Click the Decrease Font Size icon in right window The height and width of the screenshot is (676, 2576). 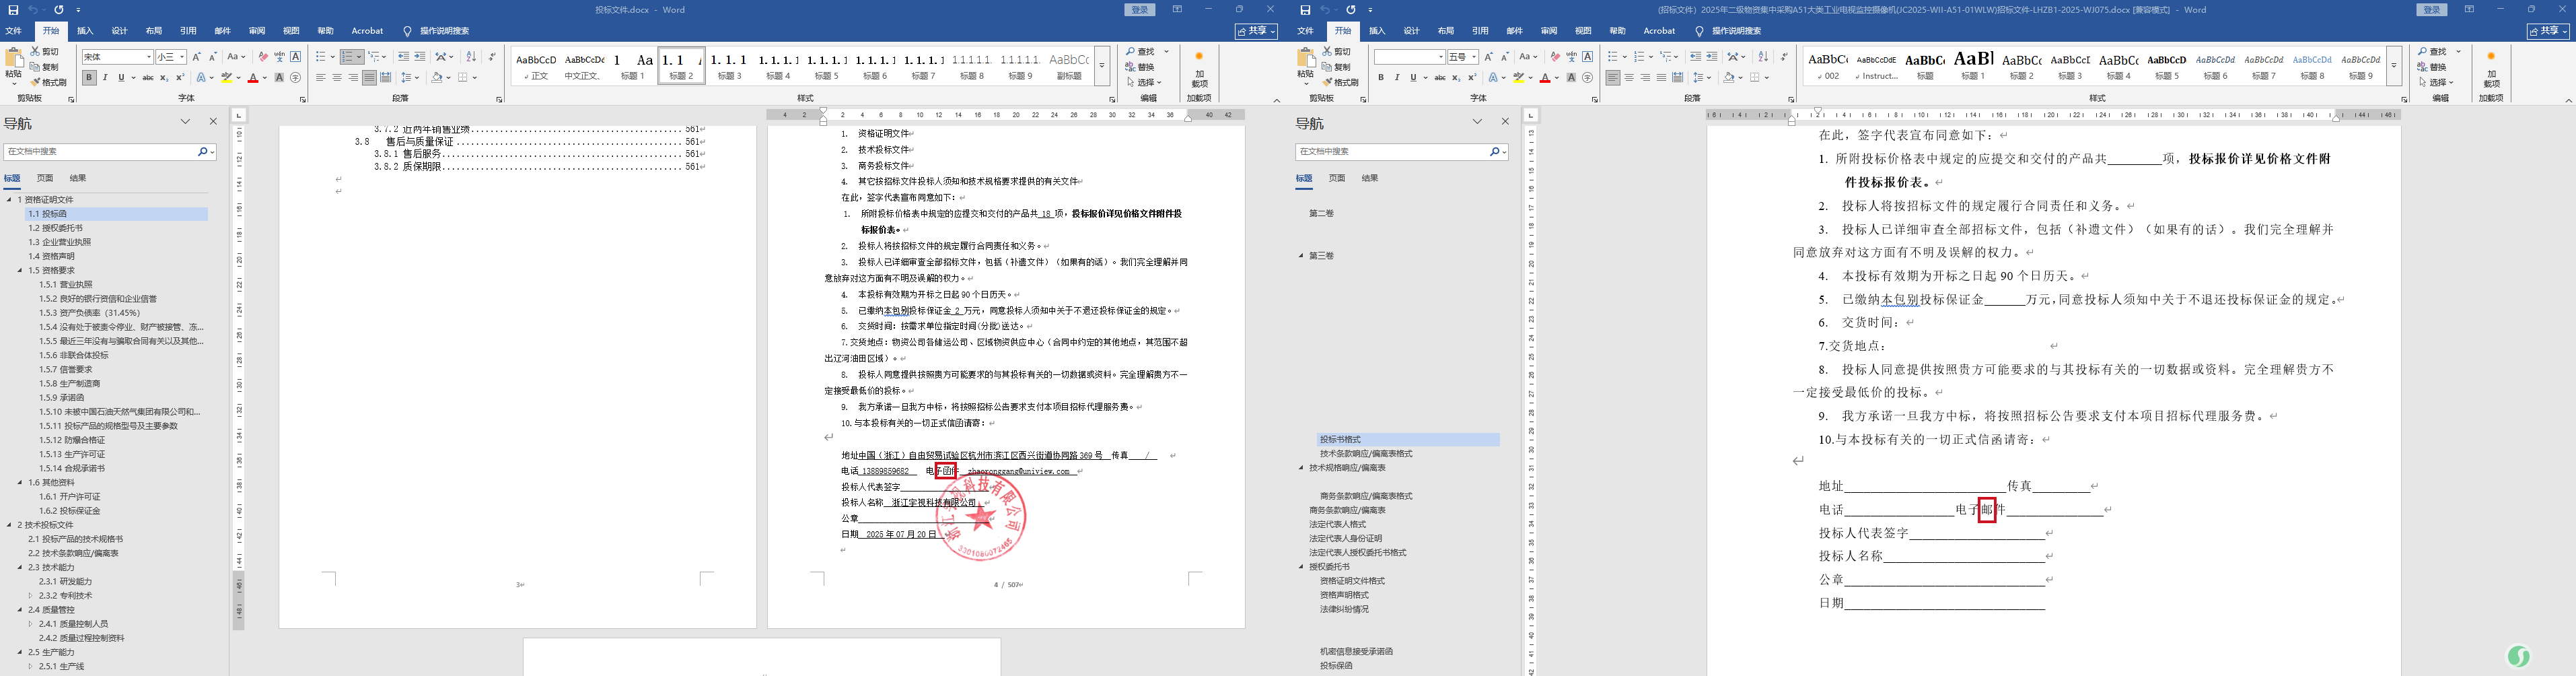point(1505,57)
